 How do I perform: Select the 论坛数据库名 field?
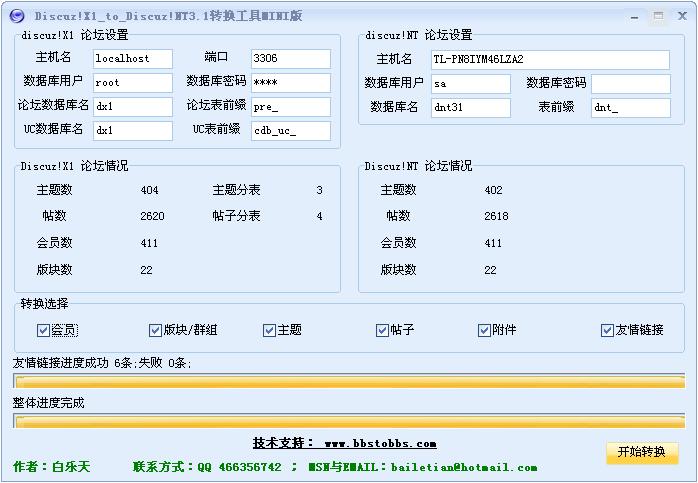click(133, 106)
